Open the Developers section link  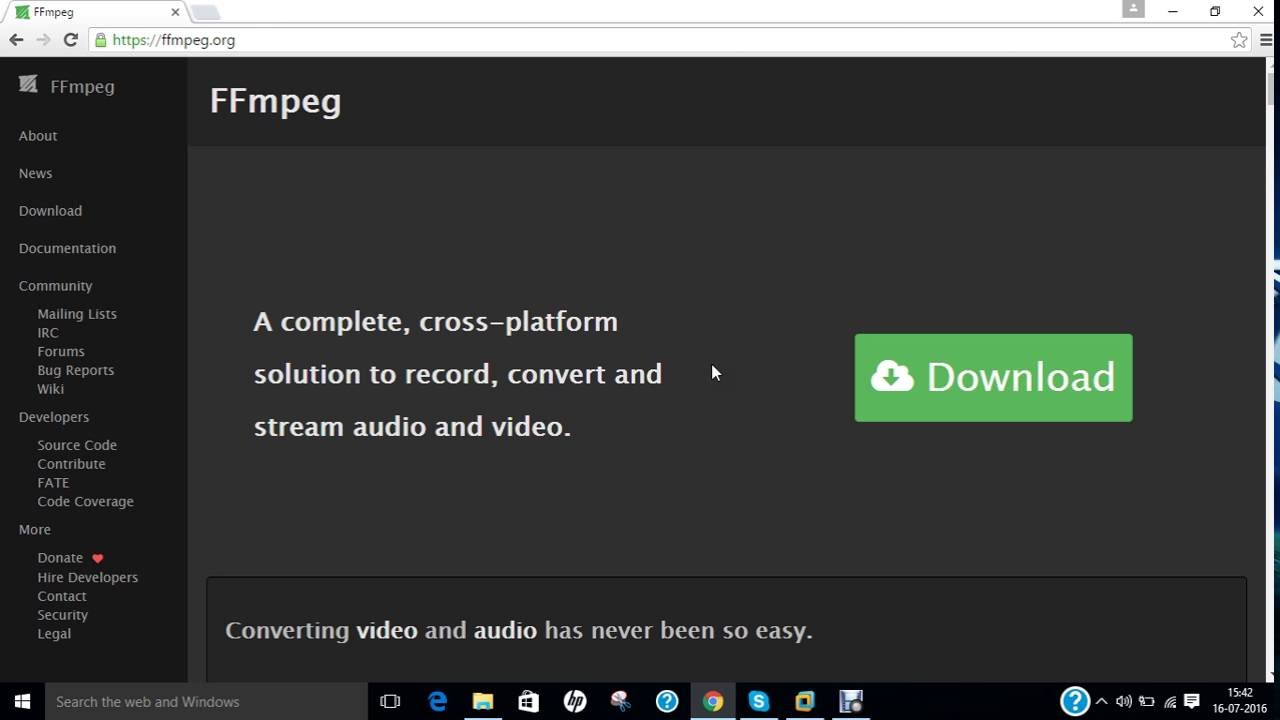(x=53, y=417)
